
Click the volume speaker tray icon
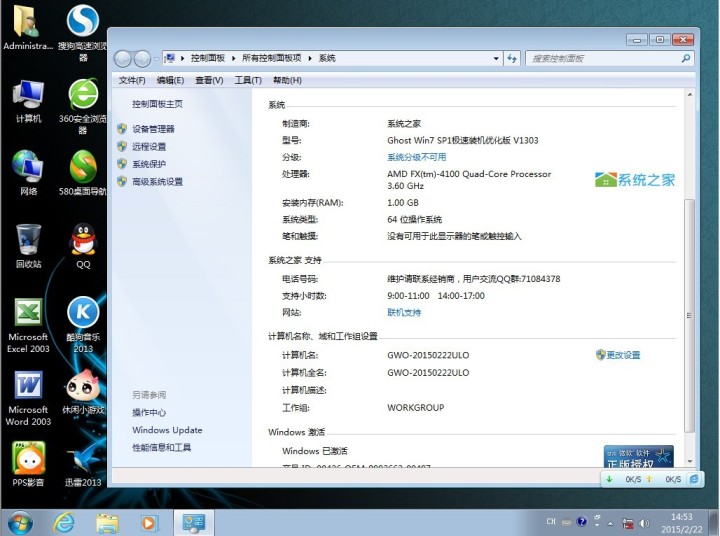(644, 523)
